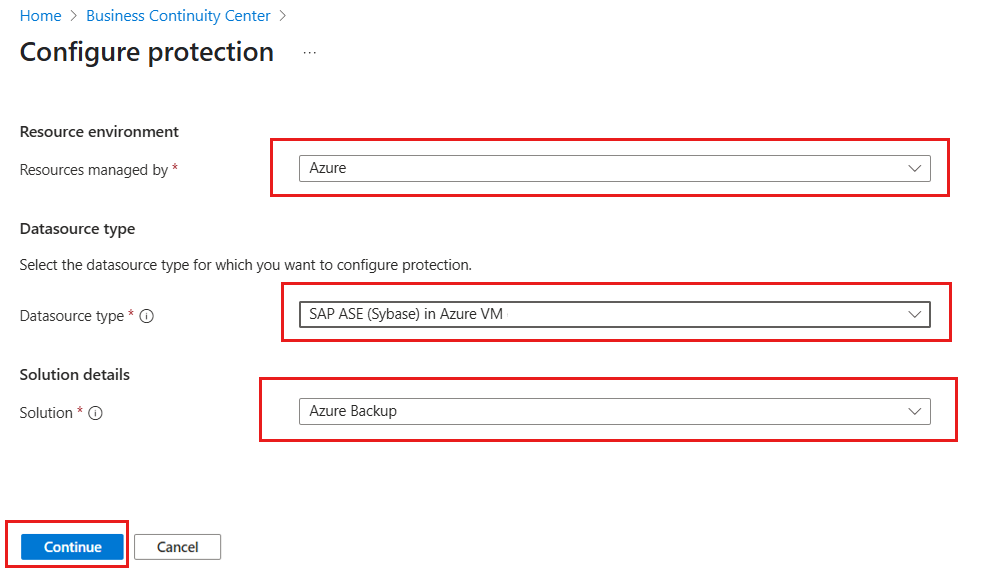Click the chevron arrow on the Azure Backup dropdown
Screen dimensions: 1007x576
914,411
